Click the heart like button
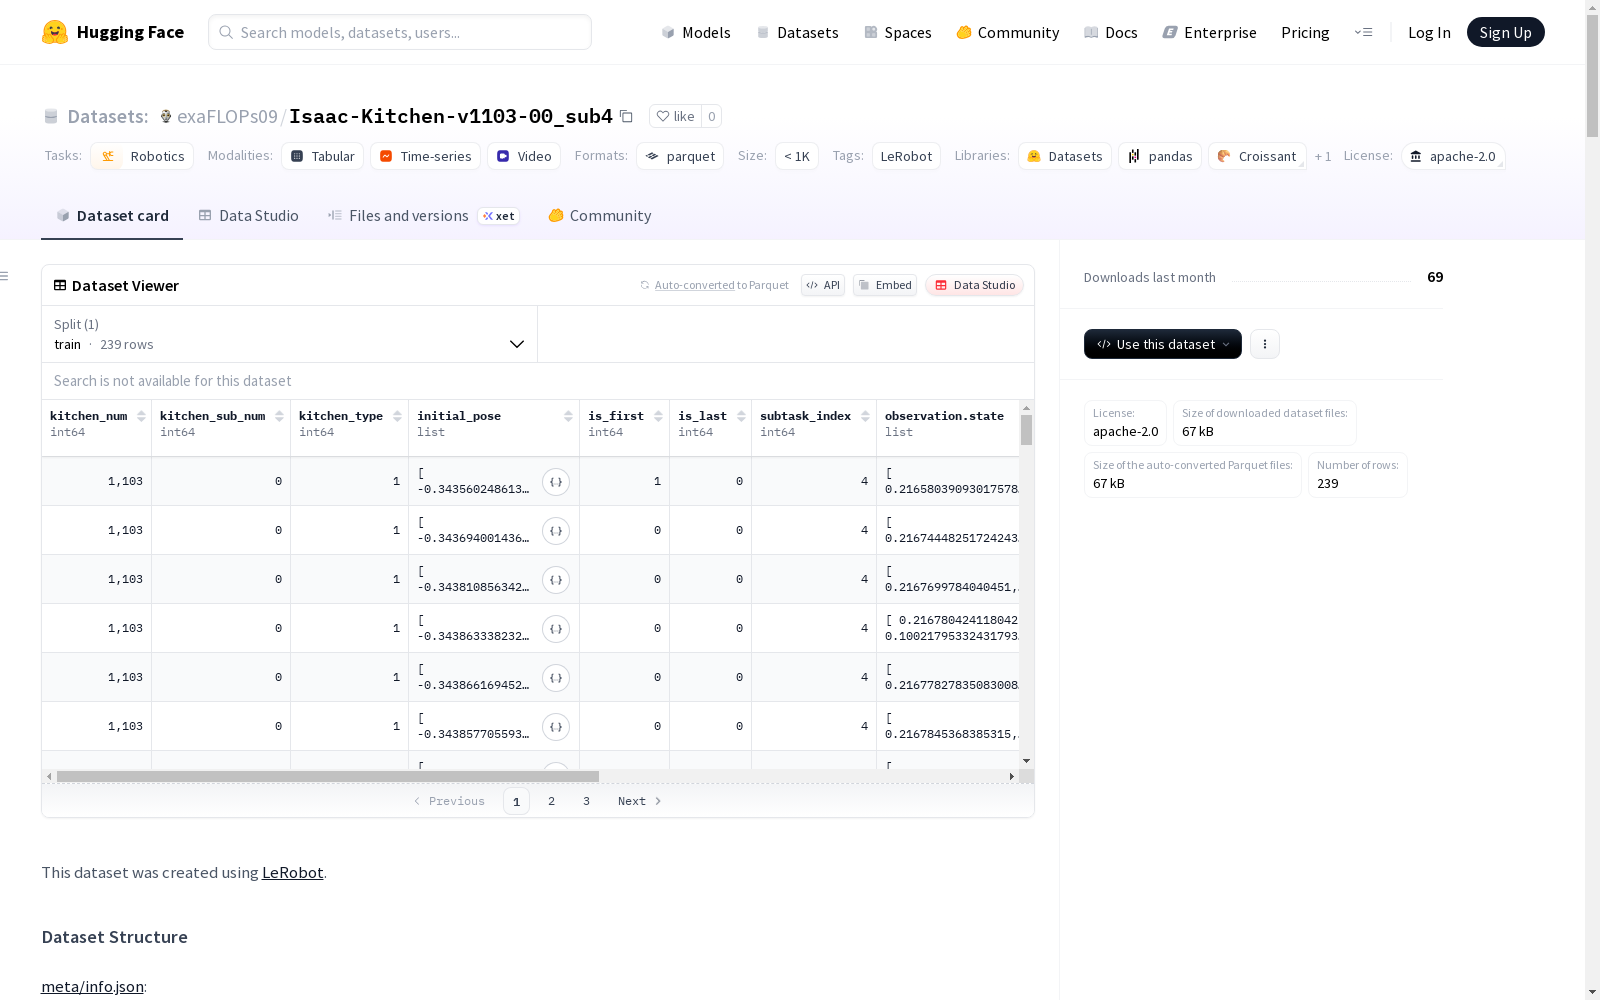The height and width of the screenshot is (1000, 1600). pos(675,116)
